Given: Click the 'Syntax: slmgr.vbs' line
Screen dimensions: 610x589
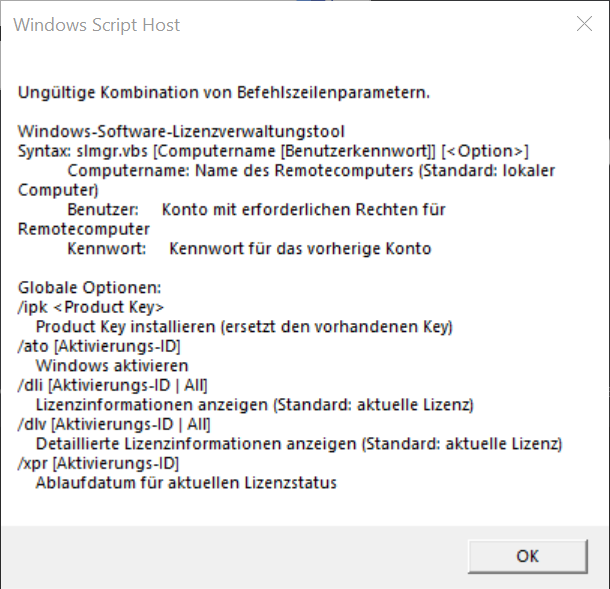Looking at the screenshot, I should pos(273,151).
